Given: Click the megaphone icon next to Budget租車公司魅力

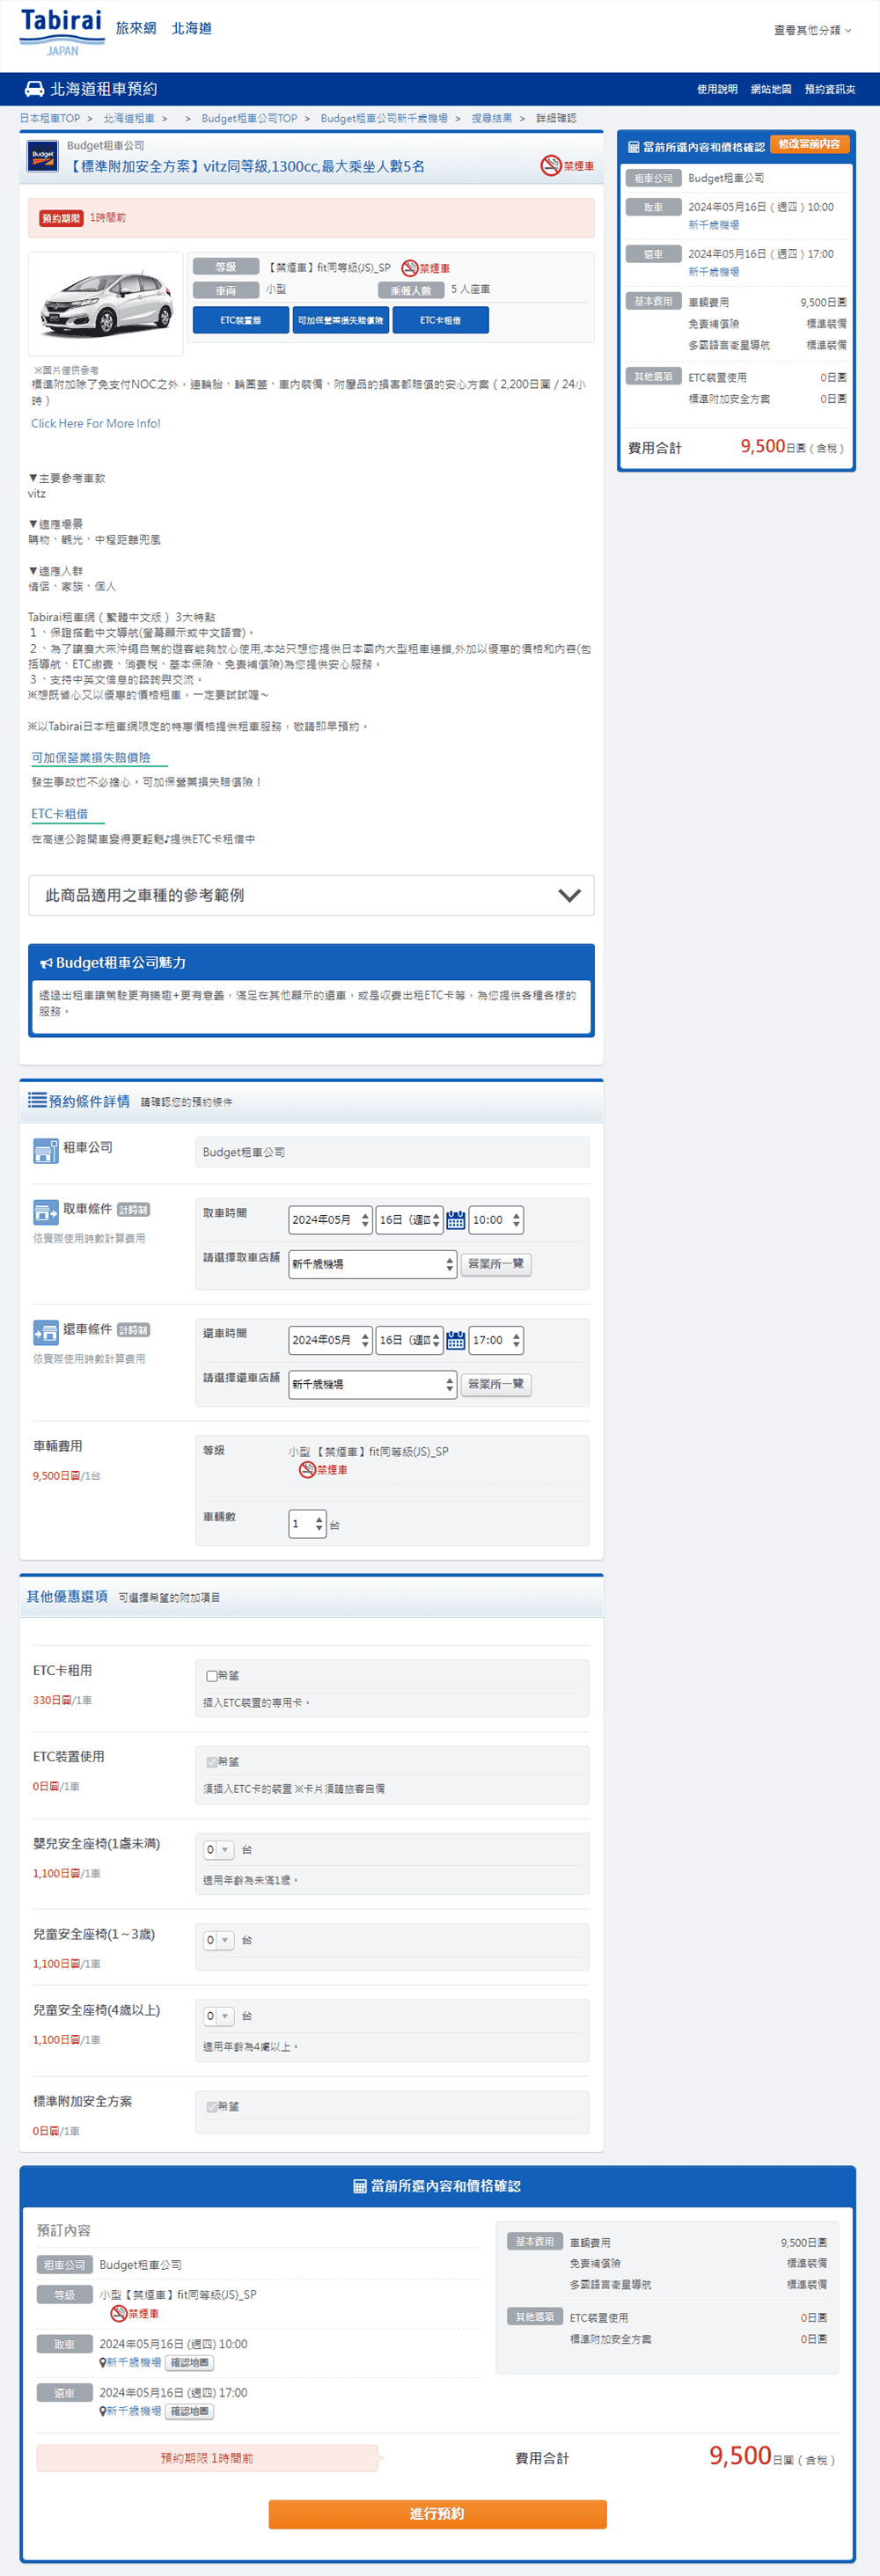Looking at the screenshot, I should [46, 963].
